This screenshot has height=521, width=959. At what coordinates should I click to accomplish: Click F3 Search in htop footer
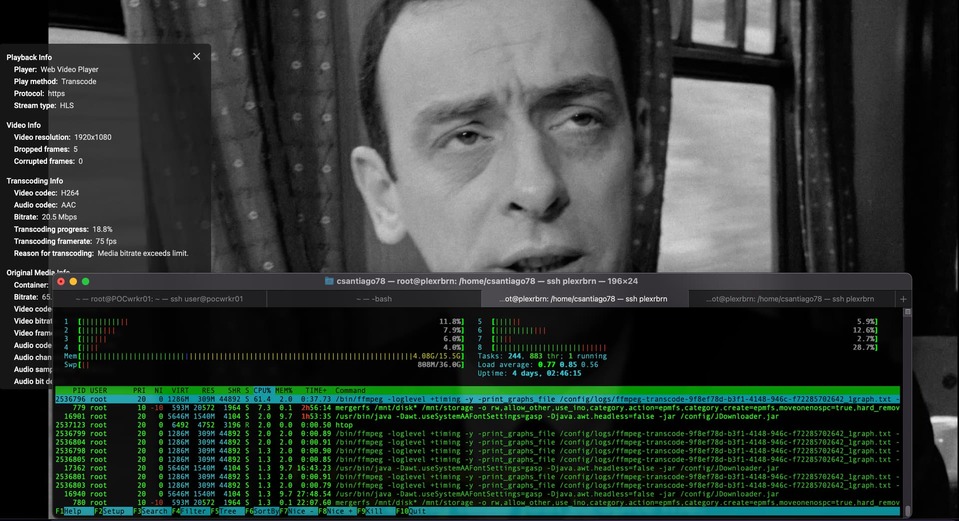pyautogui.click(x=150, y=511)
